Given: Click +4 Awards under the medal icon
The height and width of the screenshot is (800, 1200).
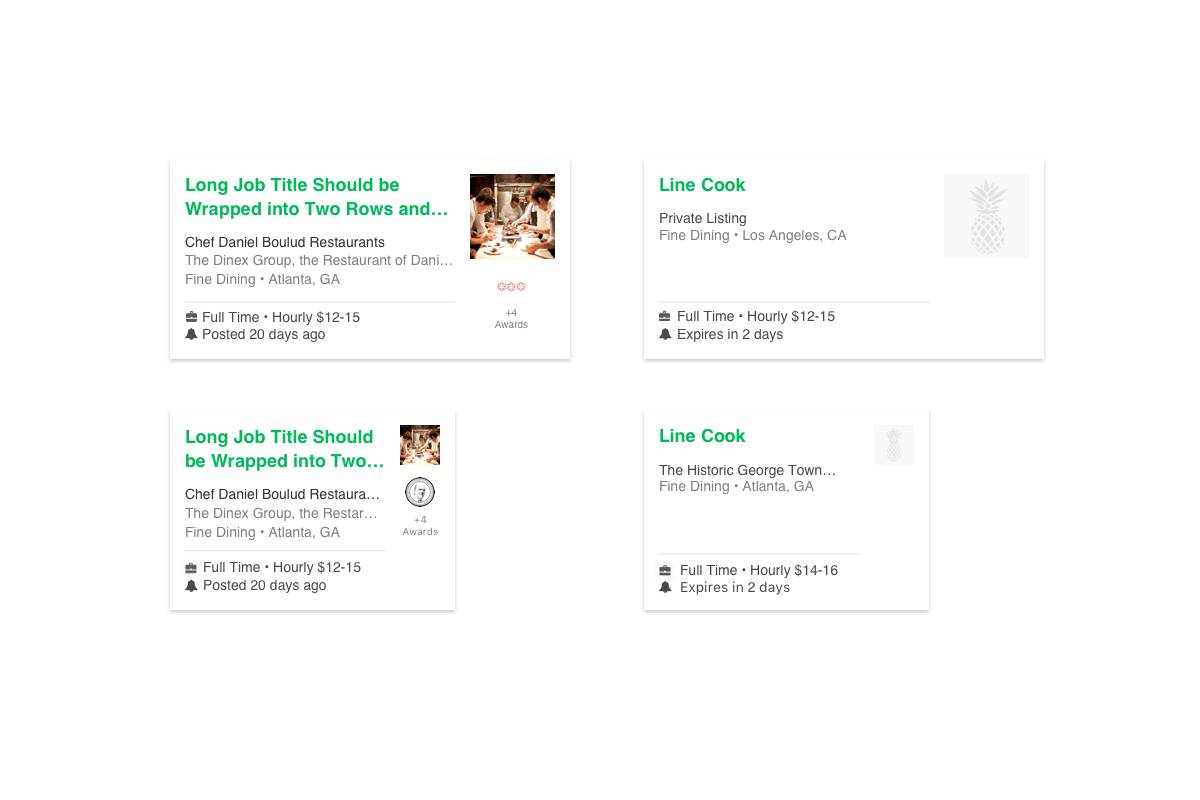Looking at the screenshot, I should tap(420, 525).
